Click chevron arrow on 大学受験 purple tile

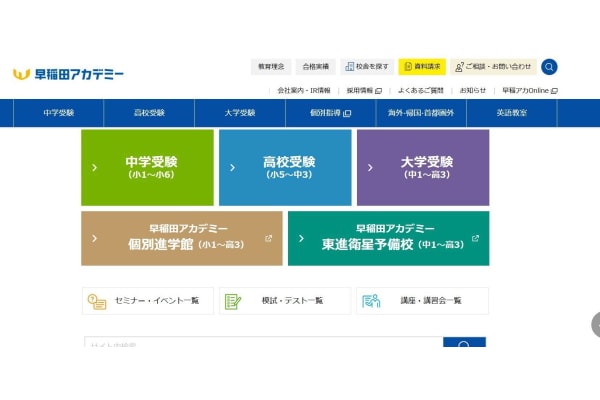[370, 168]
